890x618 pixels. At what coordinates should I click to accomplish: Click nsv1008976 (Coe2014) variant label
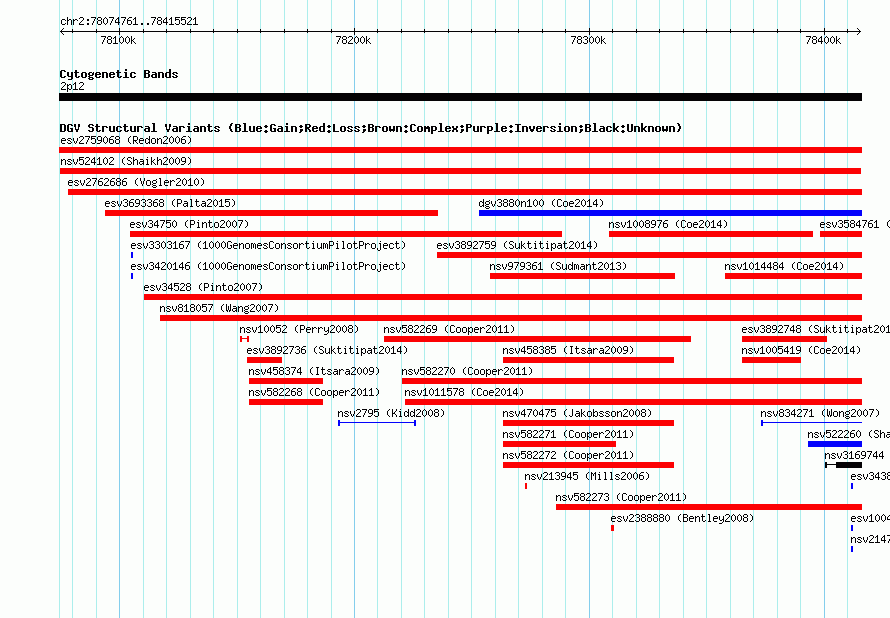668,224
